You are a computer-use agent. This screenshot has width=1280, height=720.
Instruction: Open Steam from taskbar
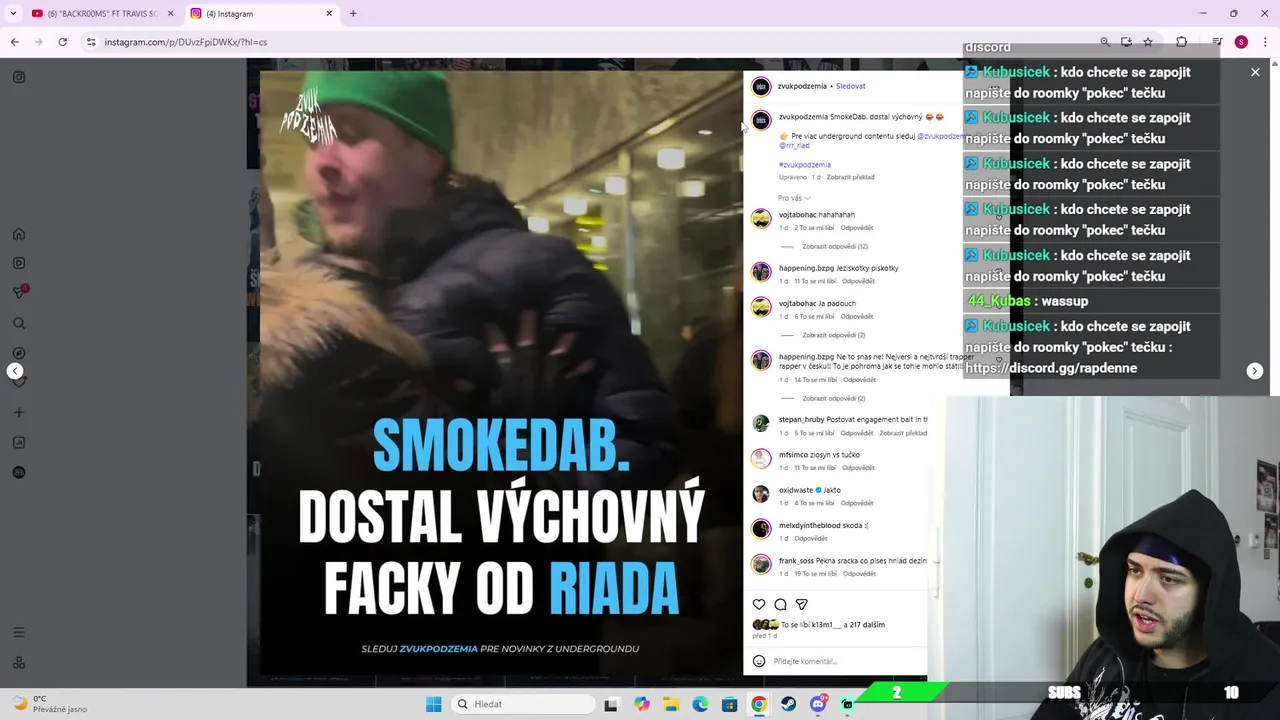click(x=788, y=704)
